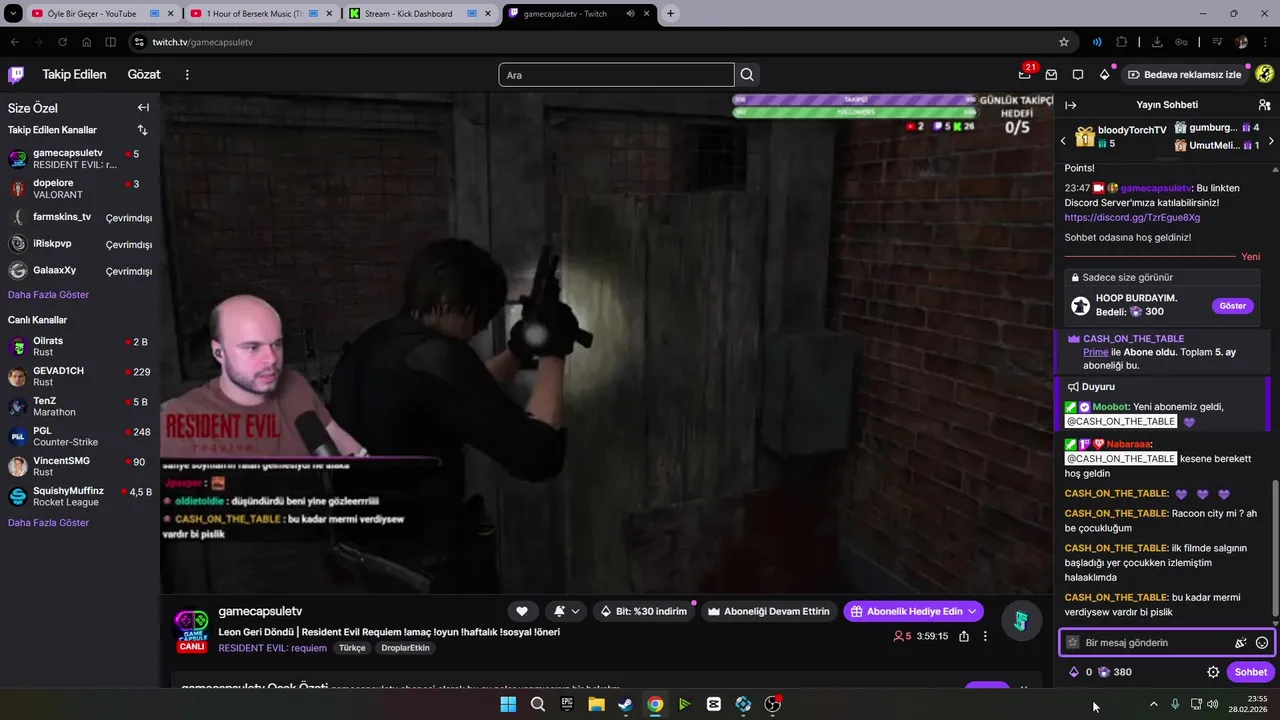Click Bedava reklamsız izle button
This screenshot has height=720, width=1280.
[1185, 74]
